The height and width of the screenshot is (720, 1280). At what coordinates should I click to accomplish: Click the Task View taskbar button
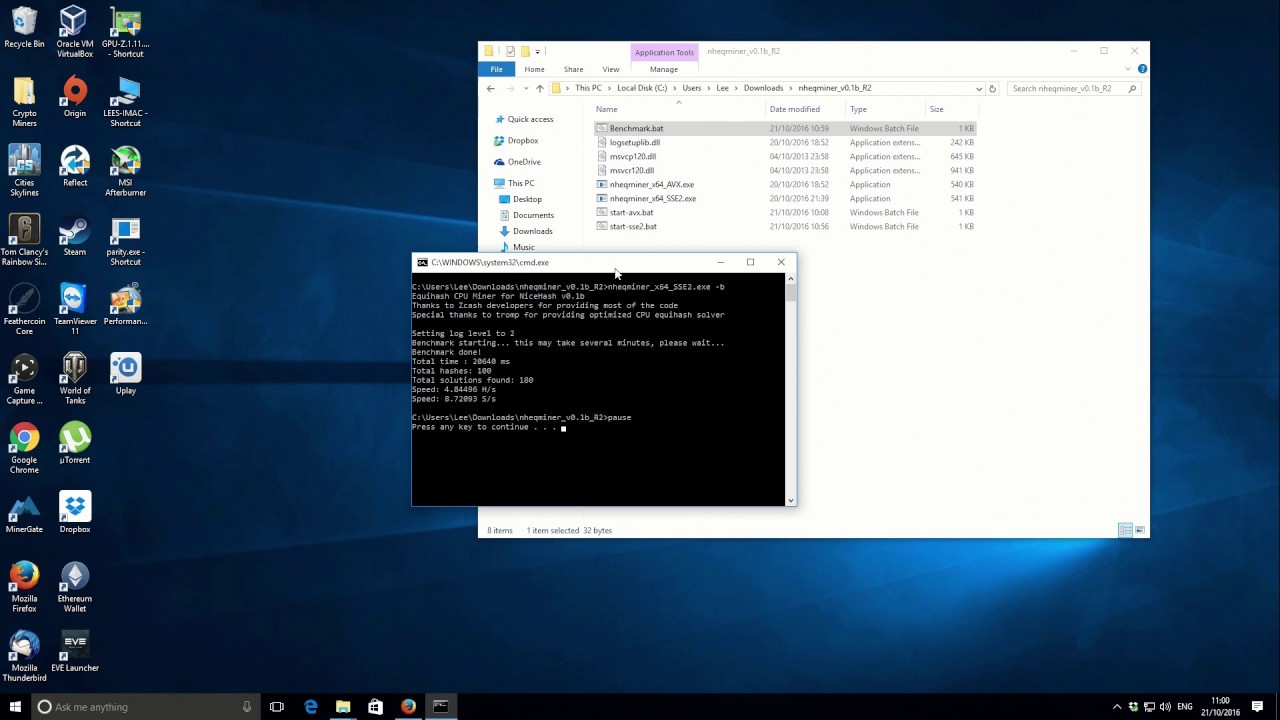tap(277, 707)
